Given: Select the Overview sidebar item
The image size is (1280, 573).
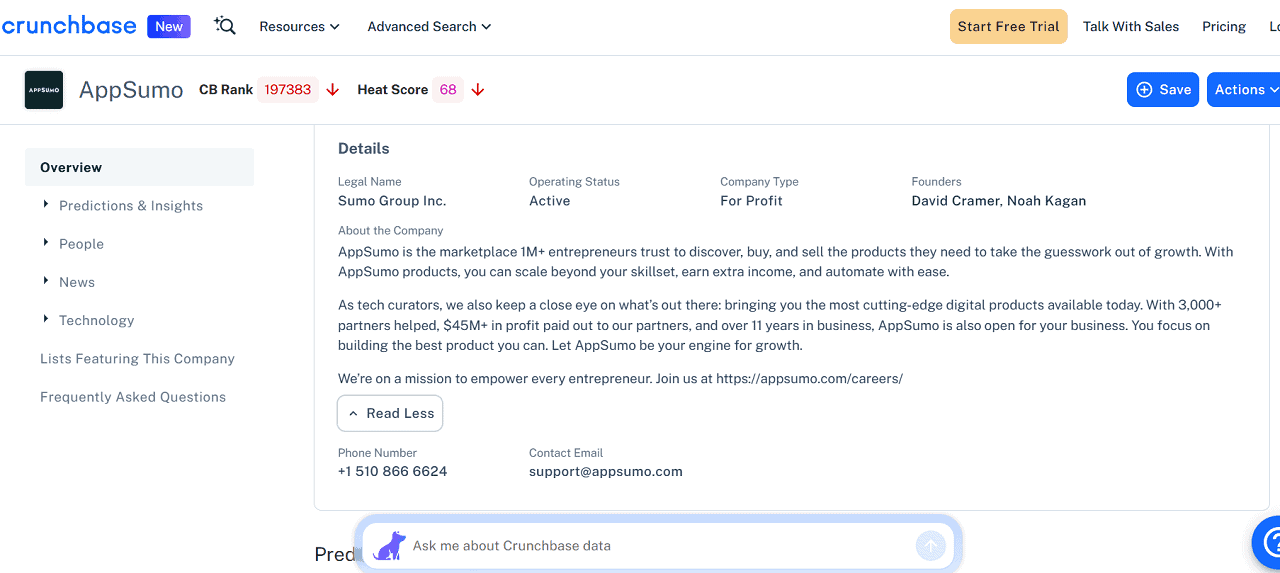Looking at the screenshot, I should pyautogui.click(x=139, y=167).
